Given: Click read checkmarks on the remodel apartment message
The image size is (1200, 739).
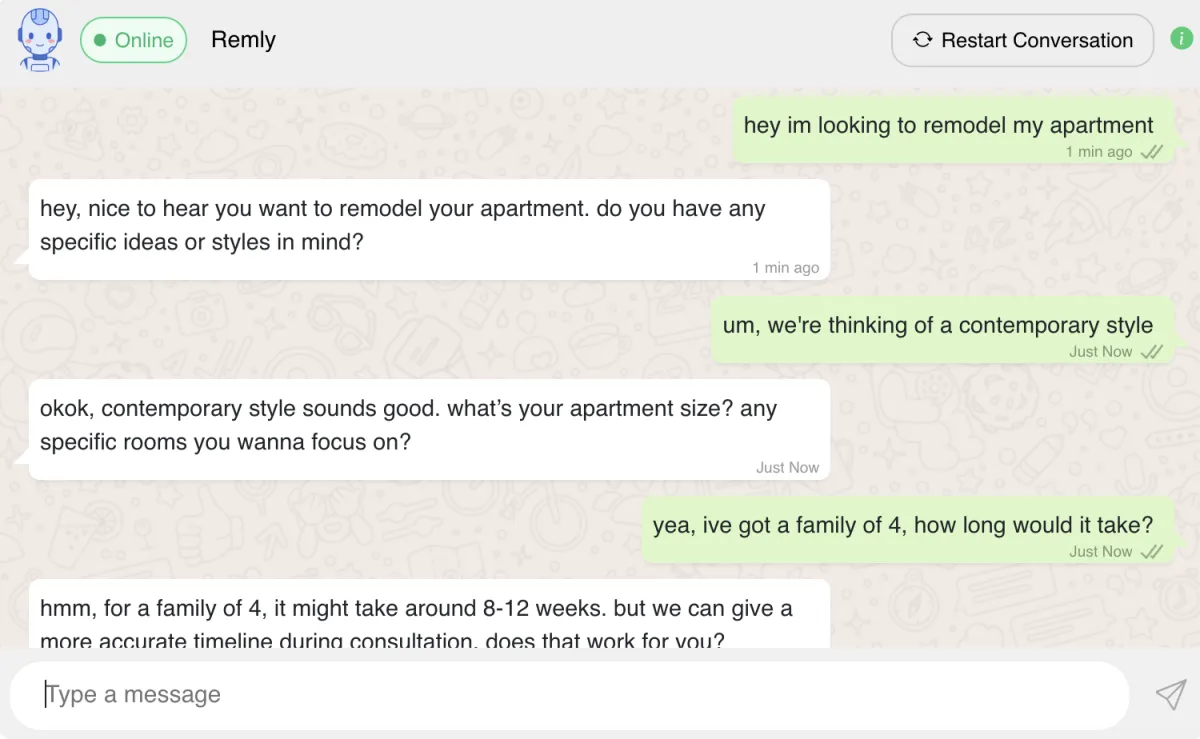Looking at the screenshot, I should coord(1152,152).
